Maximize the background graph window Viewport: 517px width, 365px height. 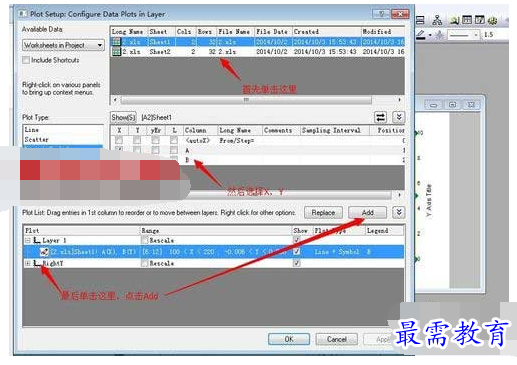coord(452,105)
